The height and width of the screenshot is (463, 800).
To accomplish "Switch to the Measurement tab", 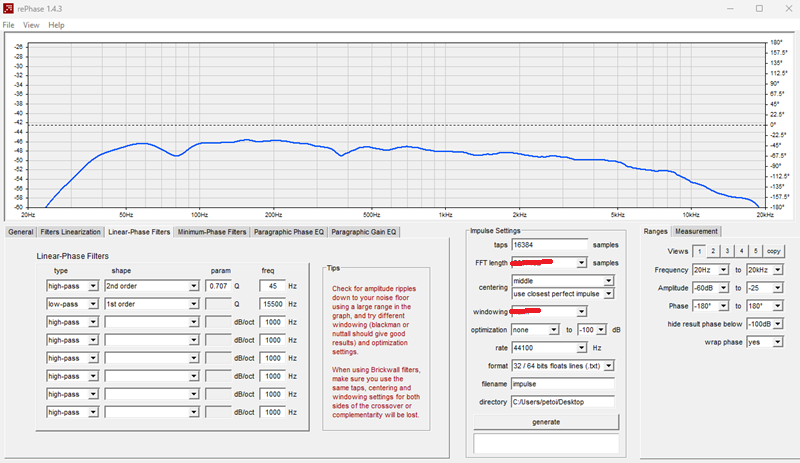I will click(696, 231).
